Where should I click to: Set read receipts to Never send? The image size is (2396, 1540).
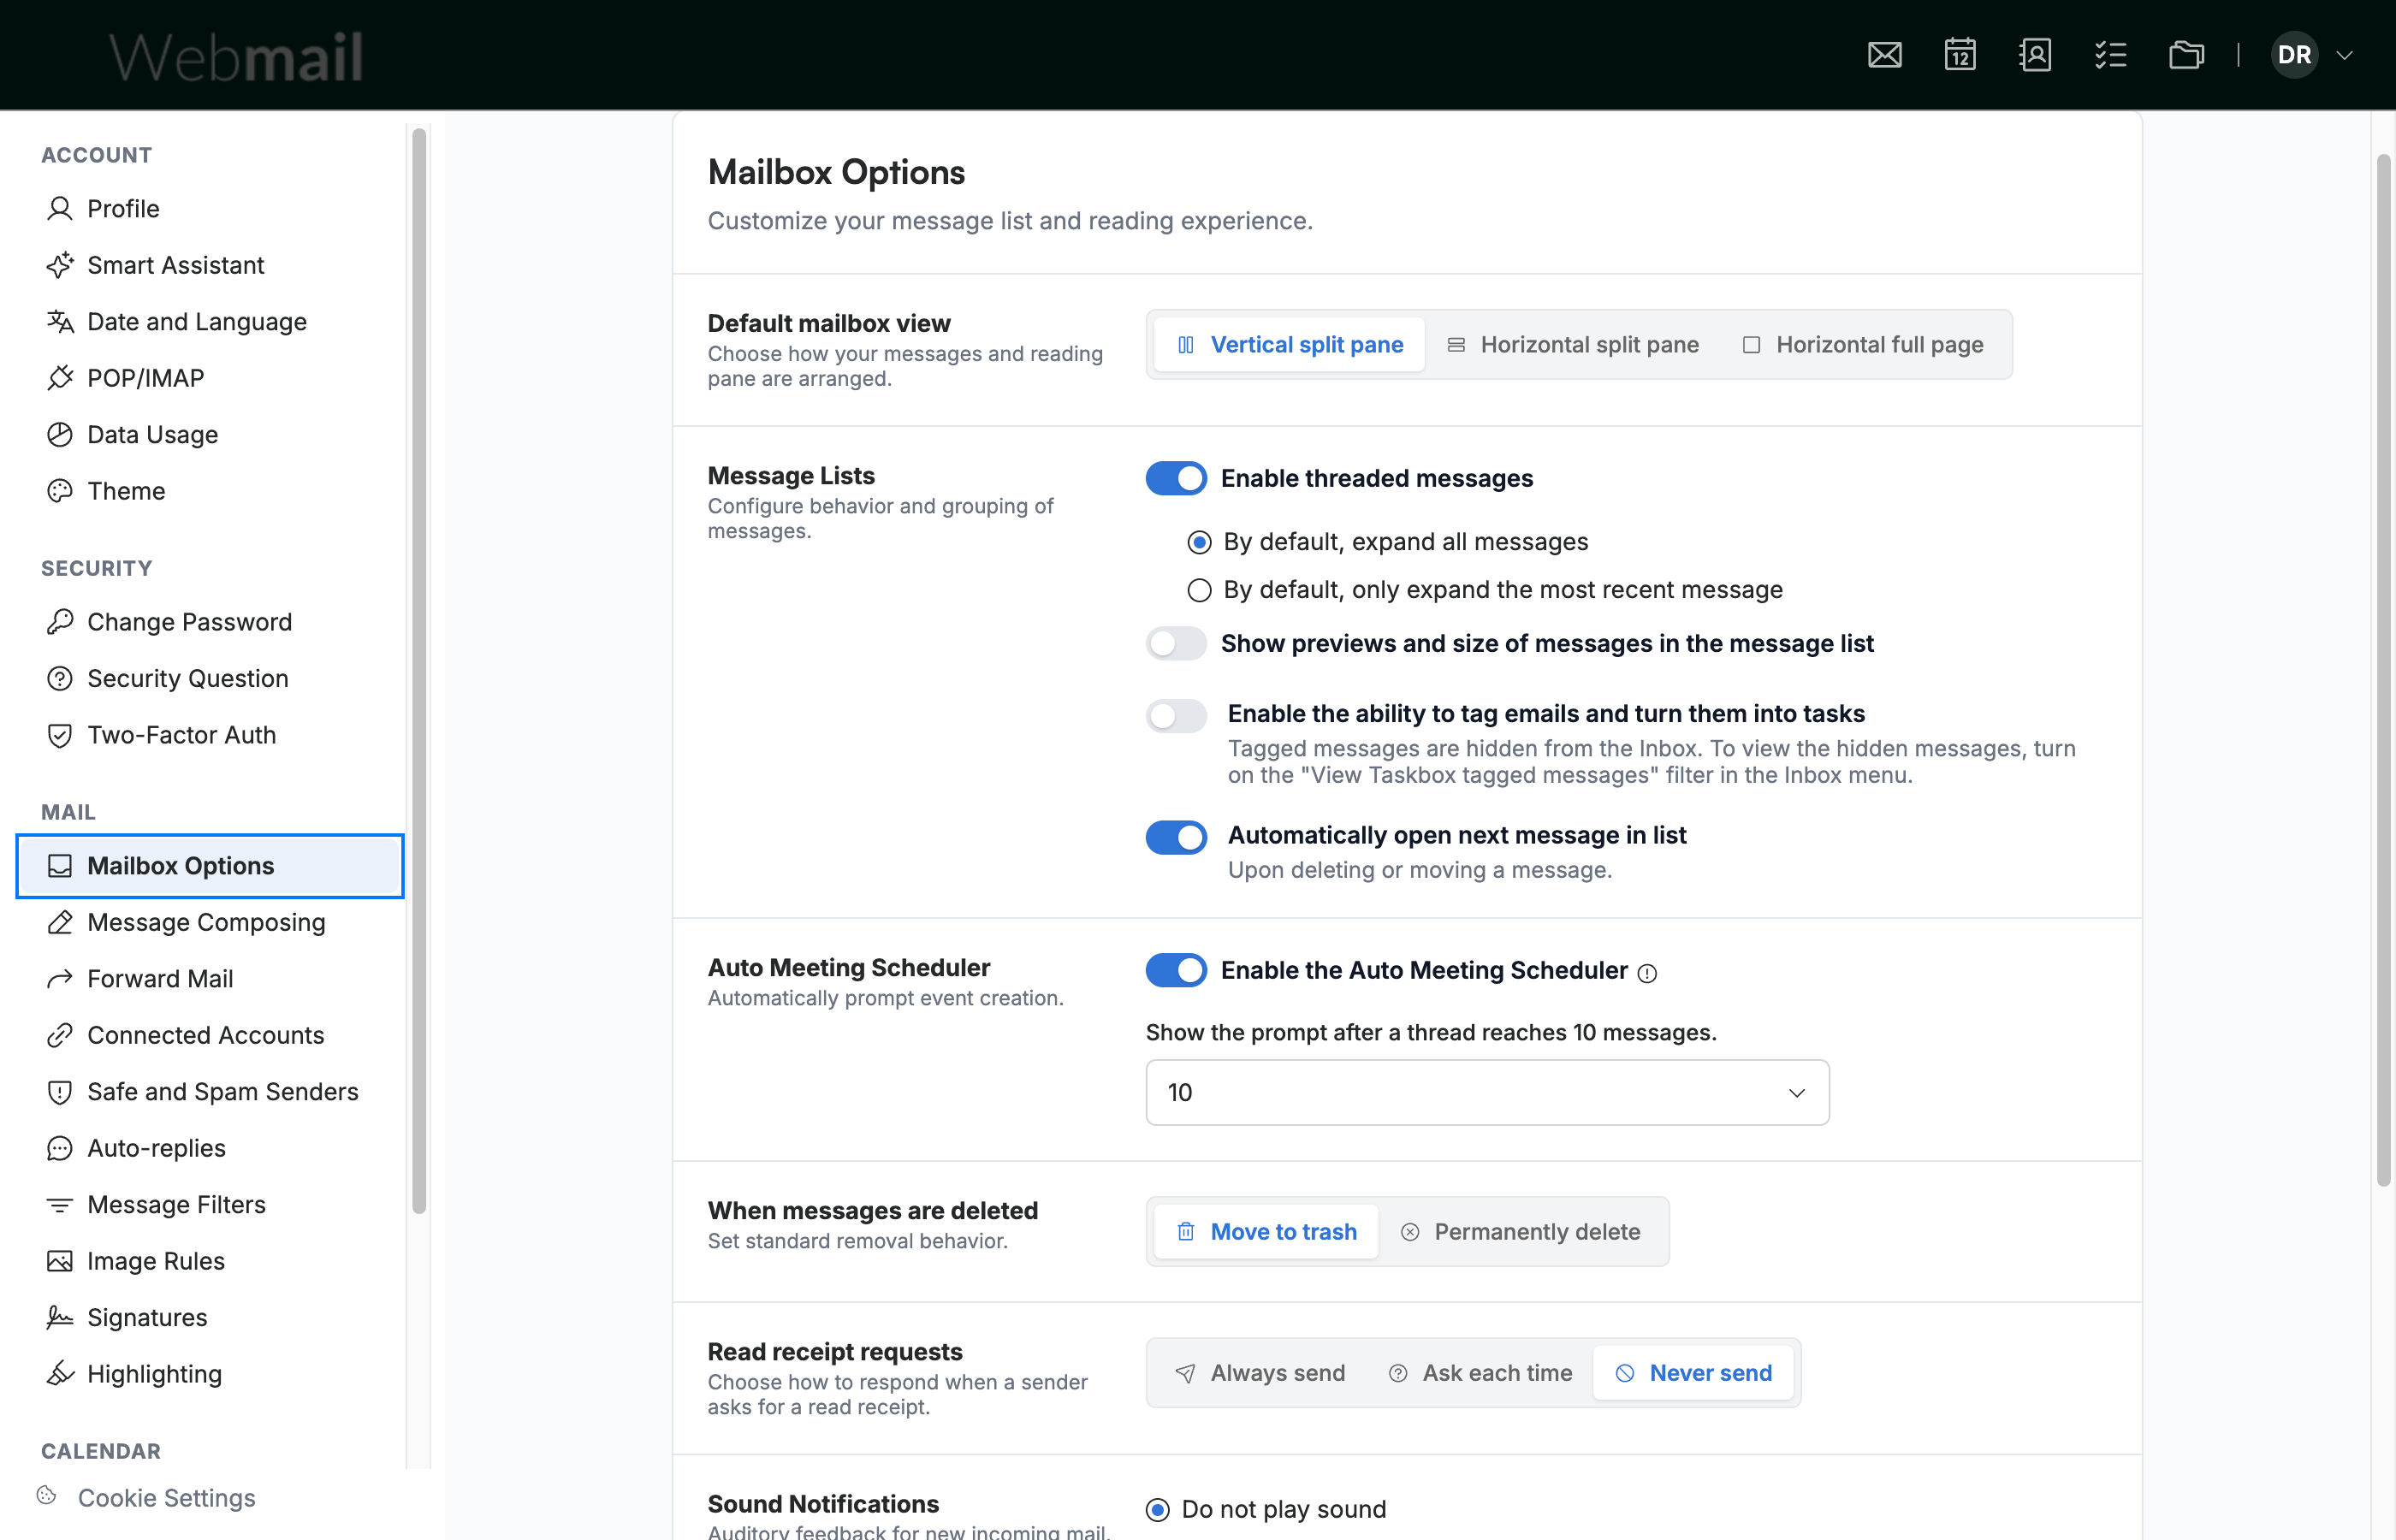click(x=1693, y=1373)
